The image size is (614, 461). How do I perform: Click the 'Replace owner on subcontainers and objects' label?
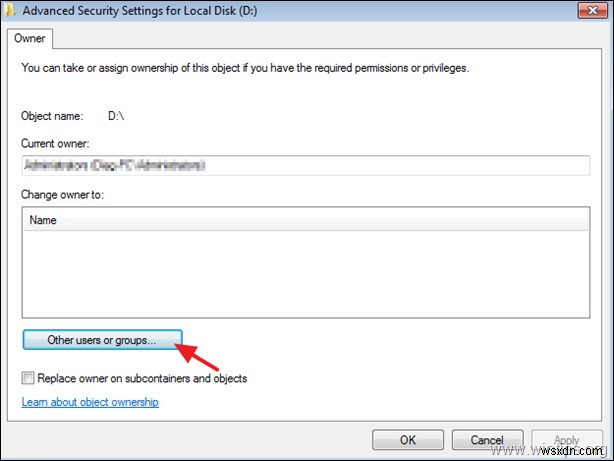tap(142, 379)
